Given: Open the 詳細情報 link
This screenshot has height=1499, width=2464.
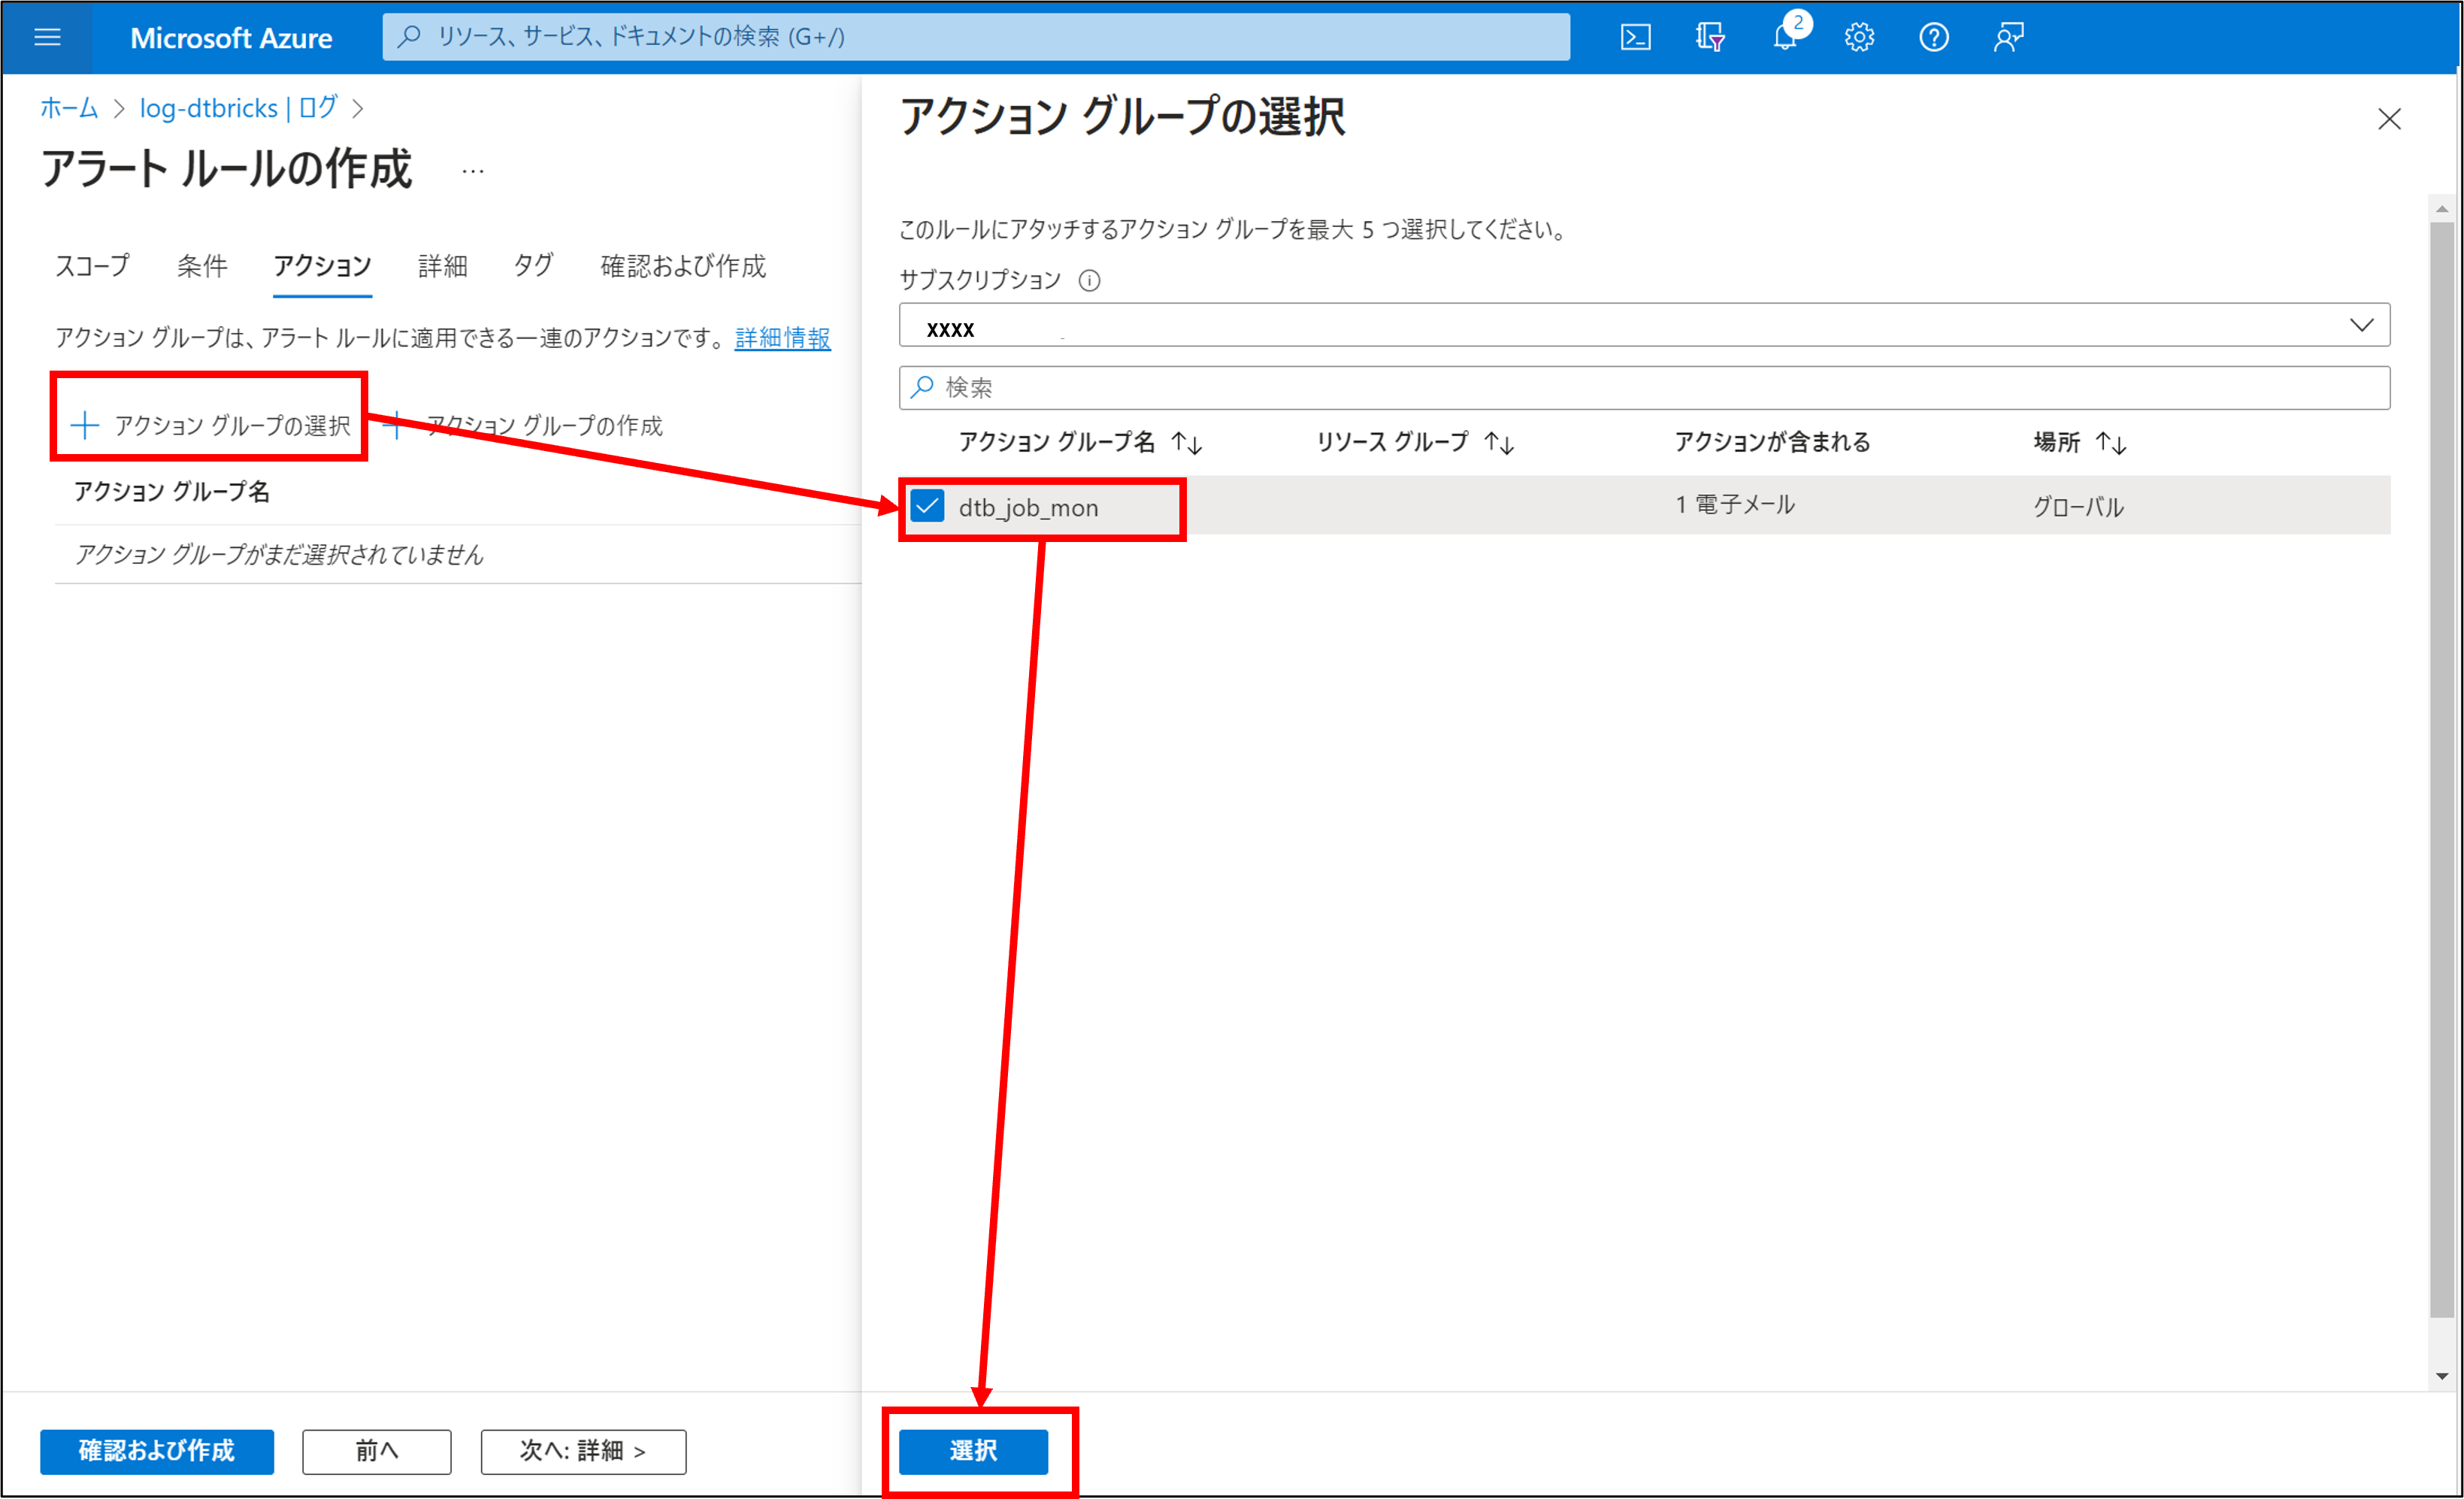Looking at the screenshot, I should pyautogui.click(x=782, y=338).
